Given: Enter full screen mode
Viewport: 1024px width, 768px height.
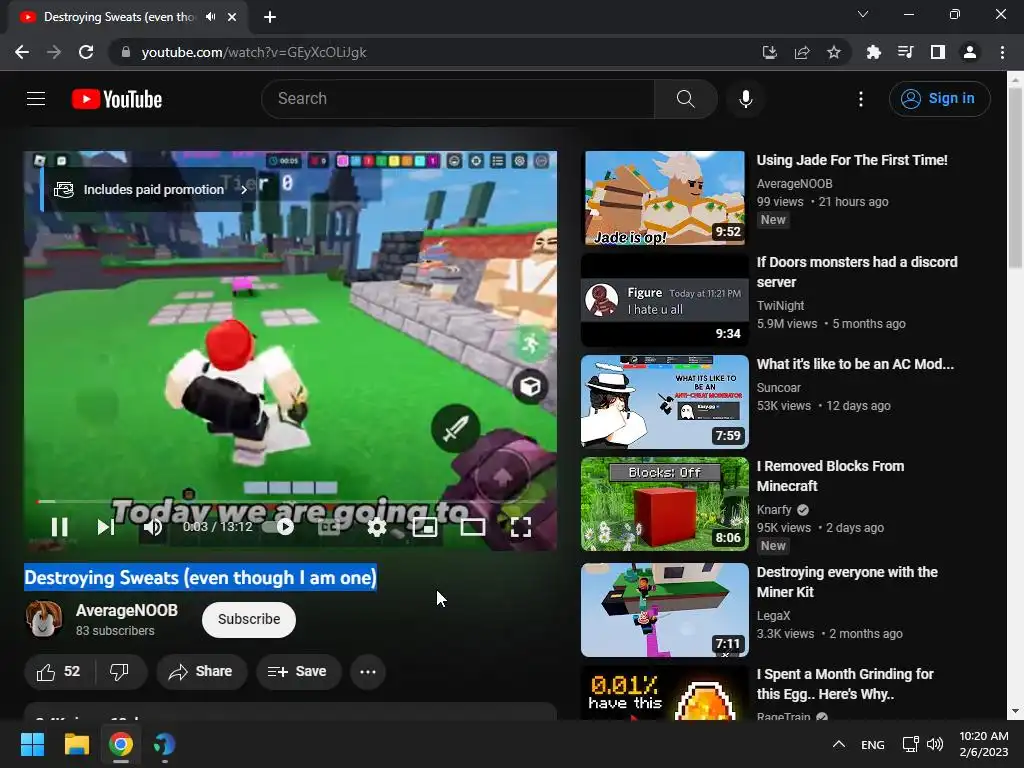Looking at the screenshot, I should click(520, 526).
